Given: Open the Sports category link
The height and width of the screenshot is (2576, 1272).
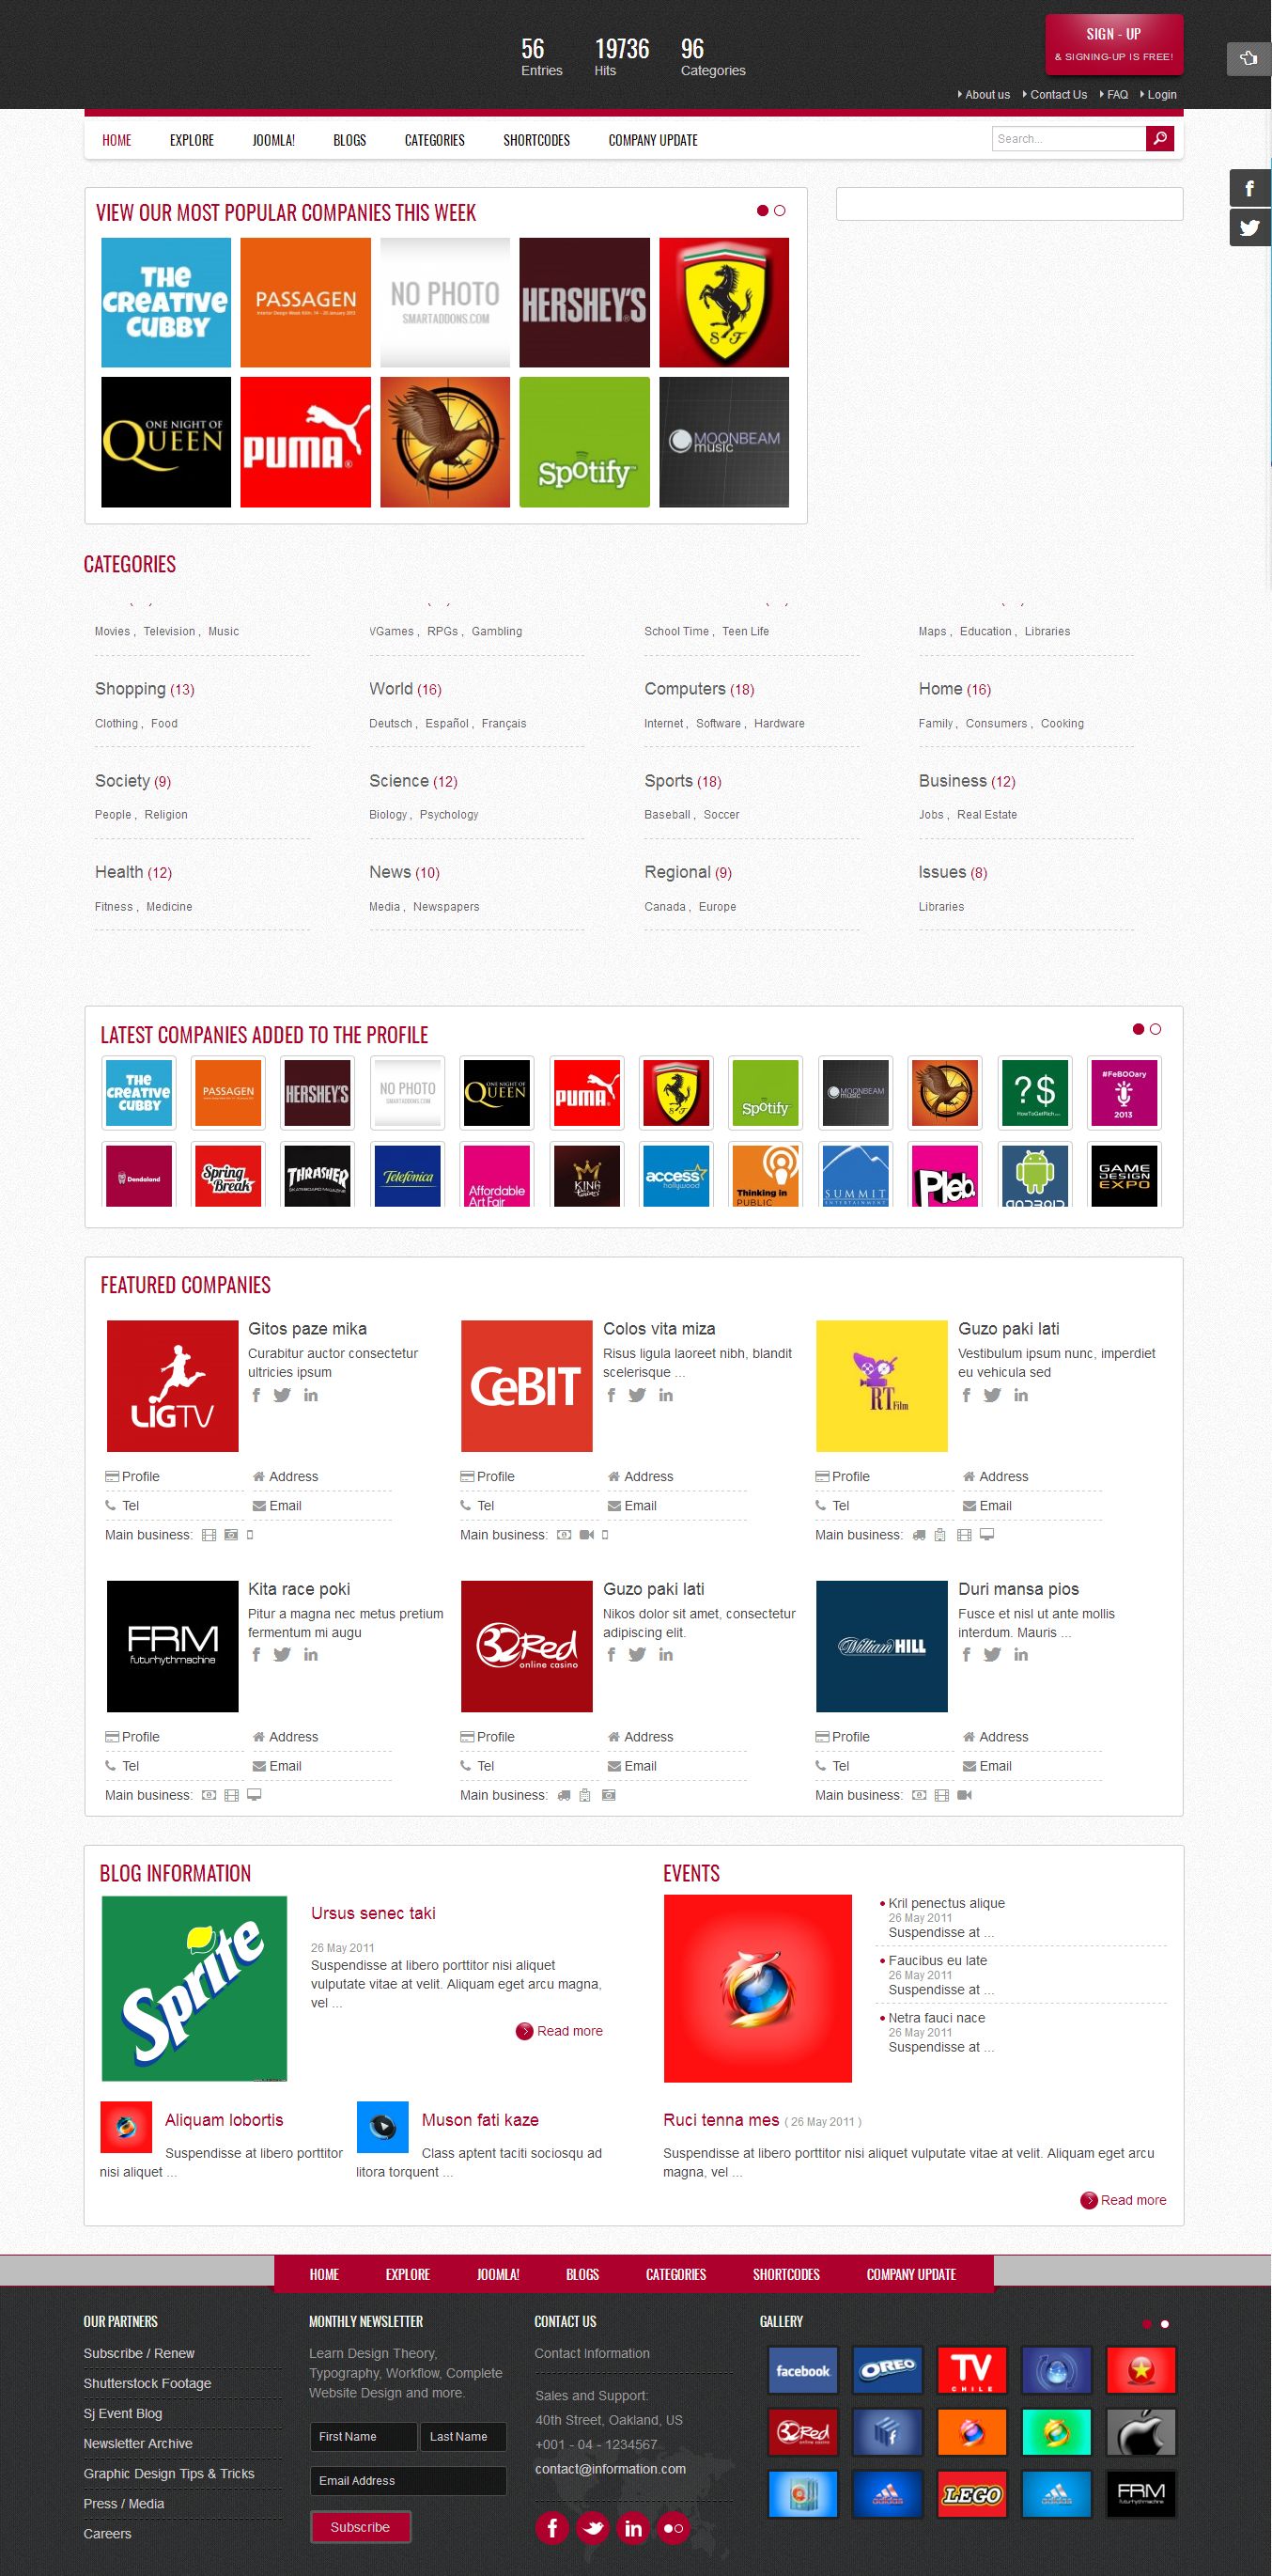Looking at the screenshot, I should pyautogui.click(x=668, y=781).
